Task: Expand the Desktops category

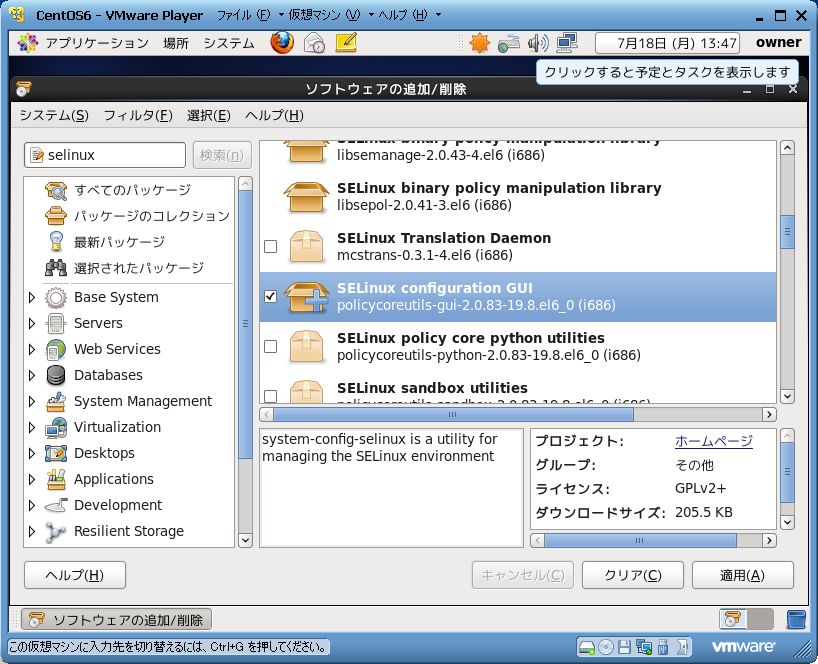Action: (x=32, y=453)
